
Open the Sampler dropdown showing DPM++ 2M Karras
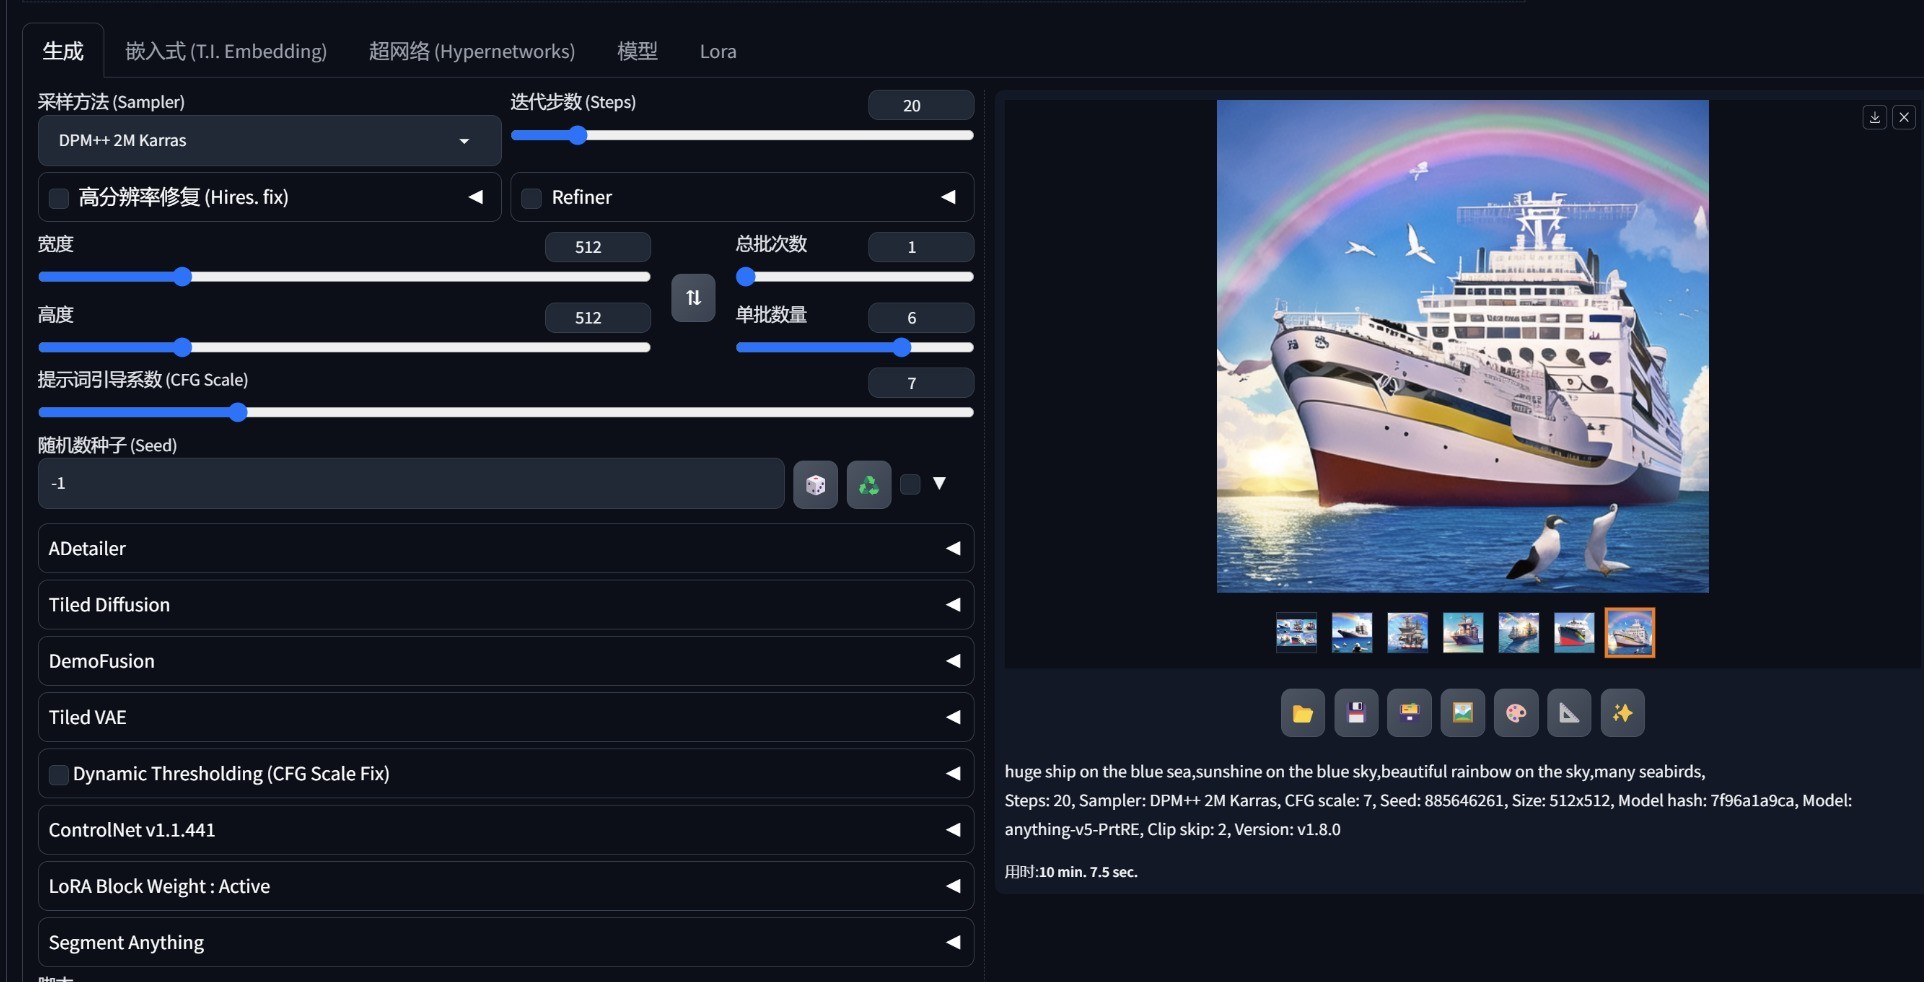(x=269, y=141)
